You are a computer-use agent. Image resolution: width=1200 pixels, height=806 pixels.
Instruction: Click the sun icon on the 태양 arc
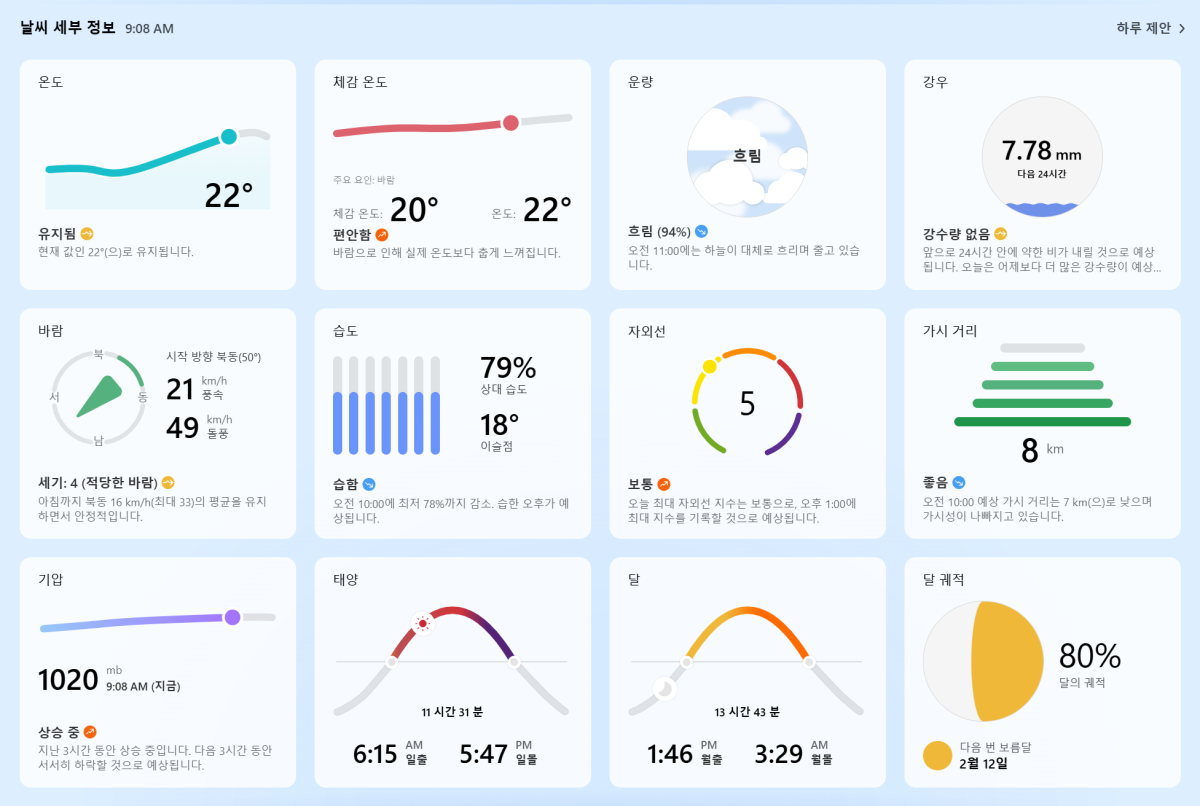pos(422,624)
